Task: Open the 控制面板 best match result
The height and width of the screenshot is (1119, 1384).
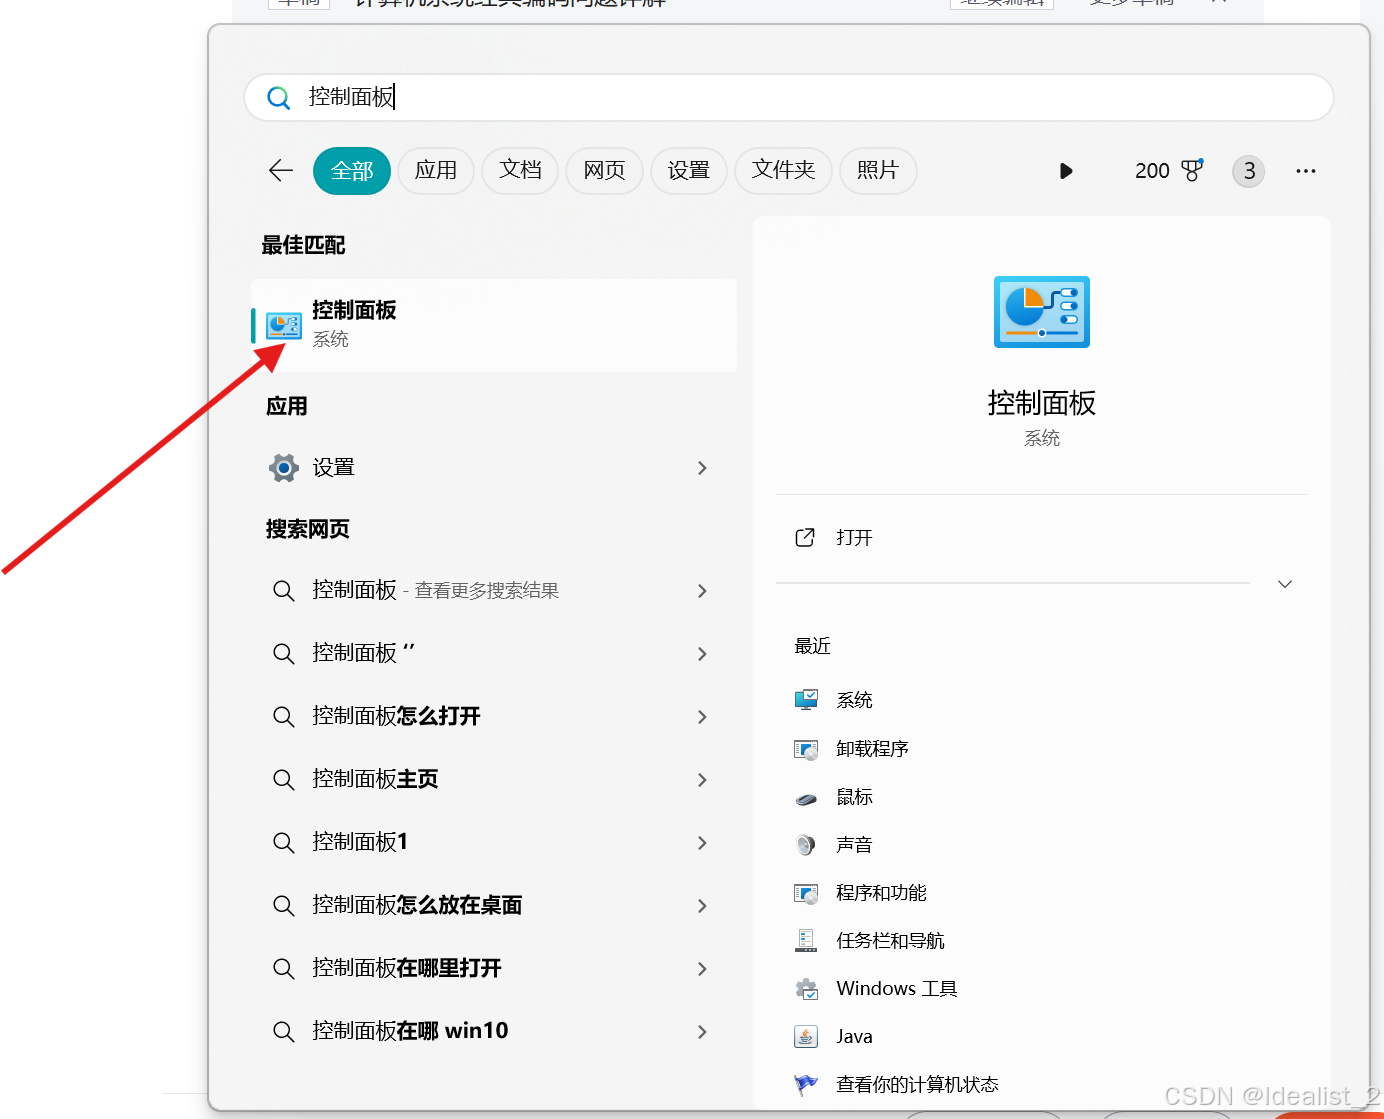Action: click(494, 325)
